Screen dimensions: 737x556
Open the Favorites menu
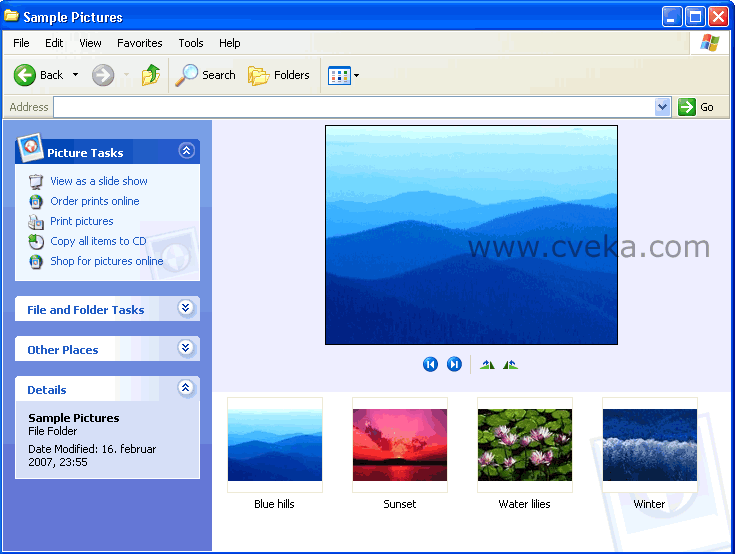pyautogui.click(x=139, y=43)
